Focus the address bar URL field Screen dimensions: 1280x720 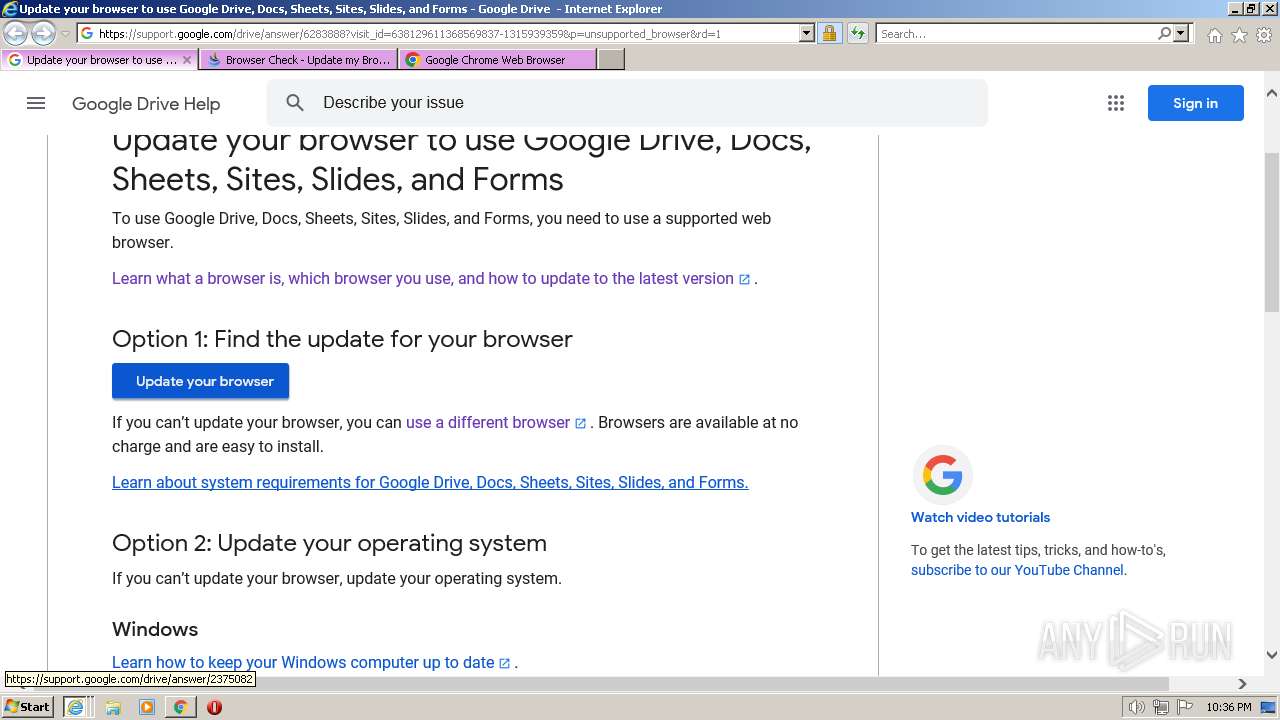coord(446,33)
